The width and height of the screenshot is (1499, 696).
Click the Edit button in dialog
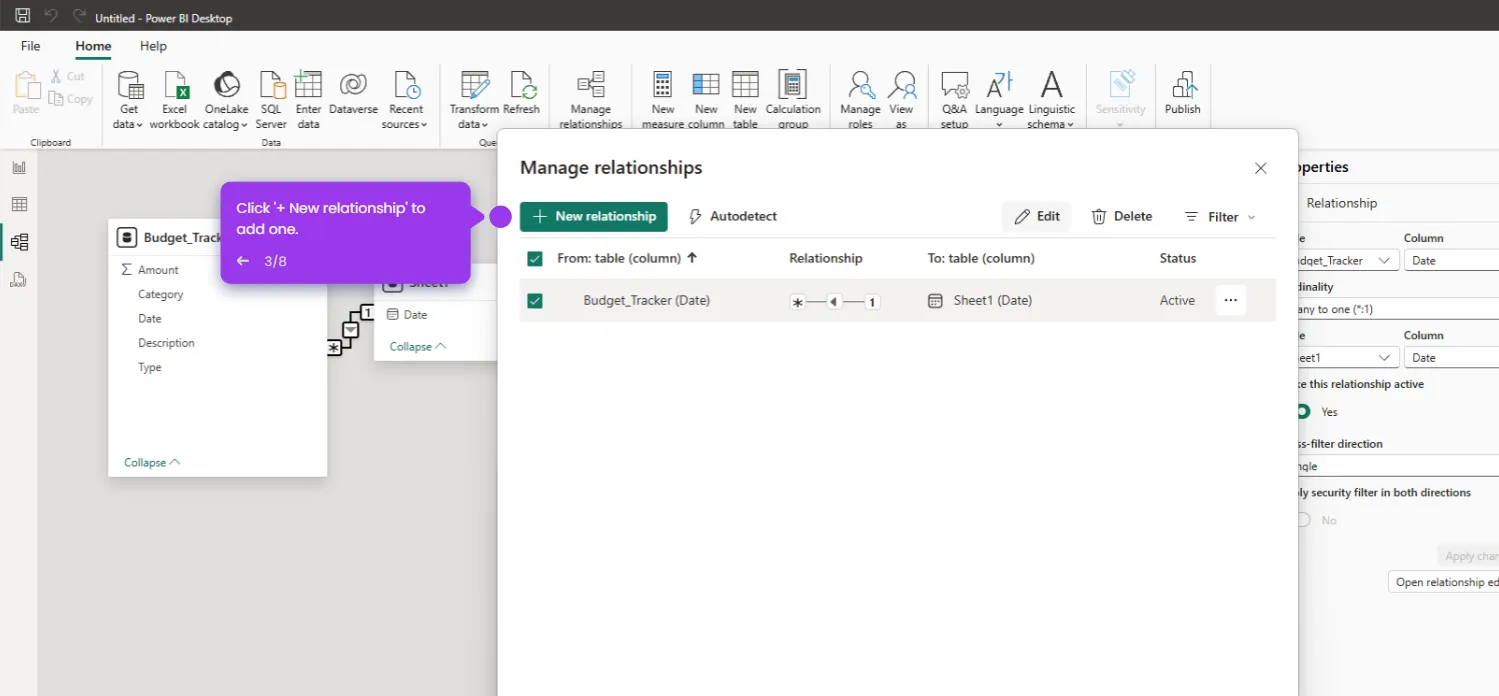tap(1037, 217)
